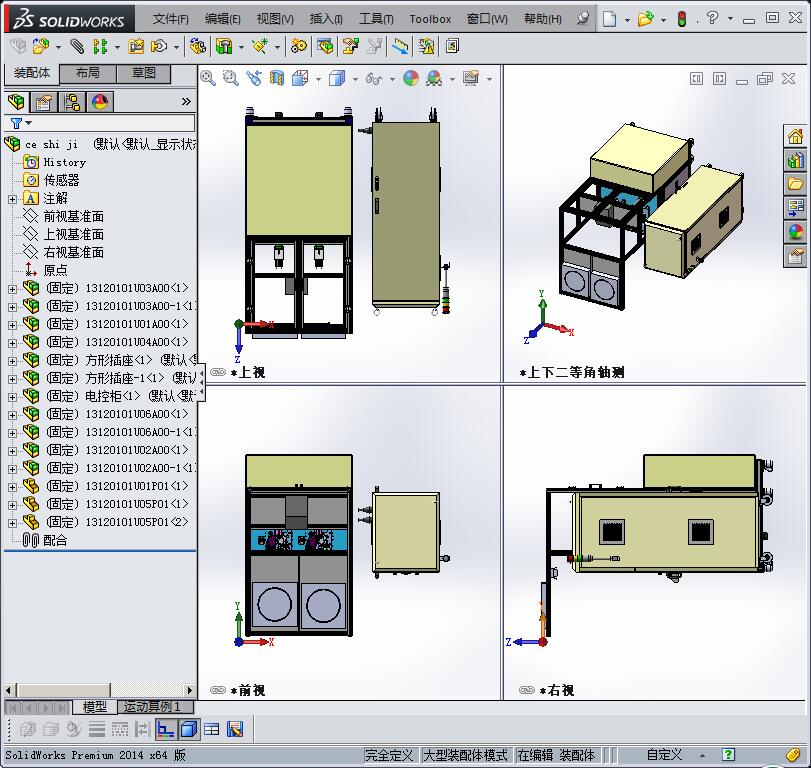
Task: Open FeatureManager design tree tab icon
Action: [x=17, y=102]
